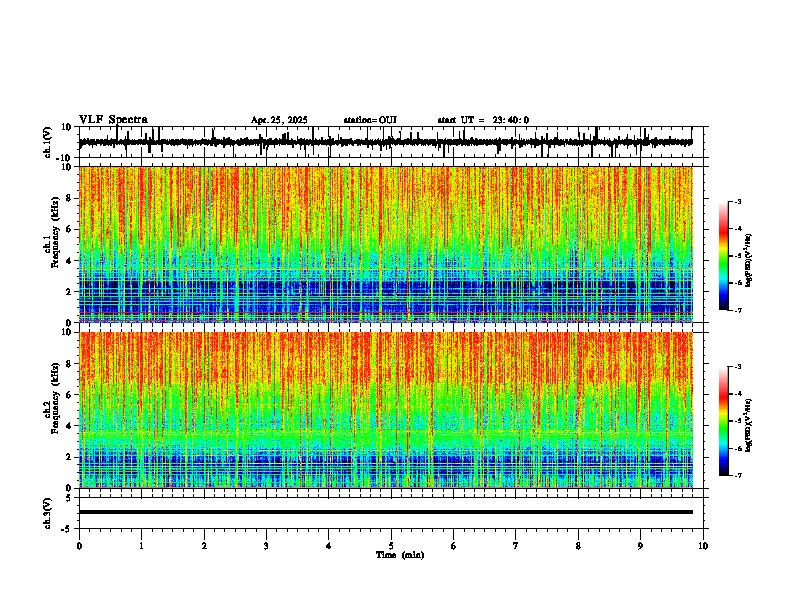Click the "start UT = 23:40:0" label
This screenshot has width=792, height=612.
point(483,120)
